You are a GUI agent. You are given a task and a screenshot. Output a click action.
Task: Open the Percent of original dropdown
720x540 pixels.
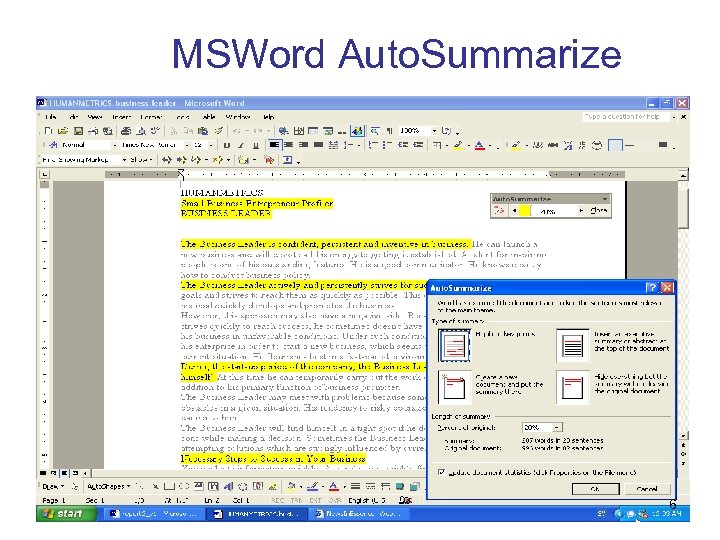pyautogui.click(x=557, y=428)
